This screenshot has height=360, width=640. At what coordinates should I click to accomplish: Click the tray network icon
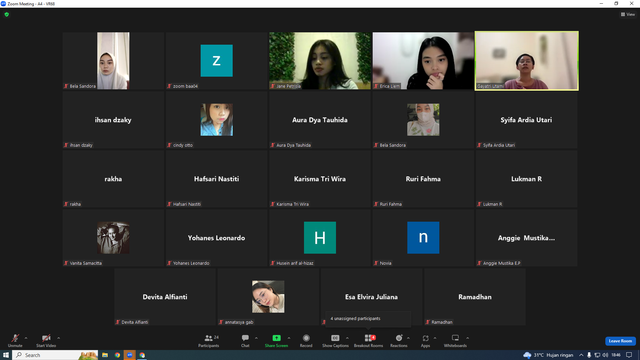point(598,355)
